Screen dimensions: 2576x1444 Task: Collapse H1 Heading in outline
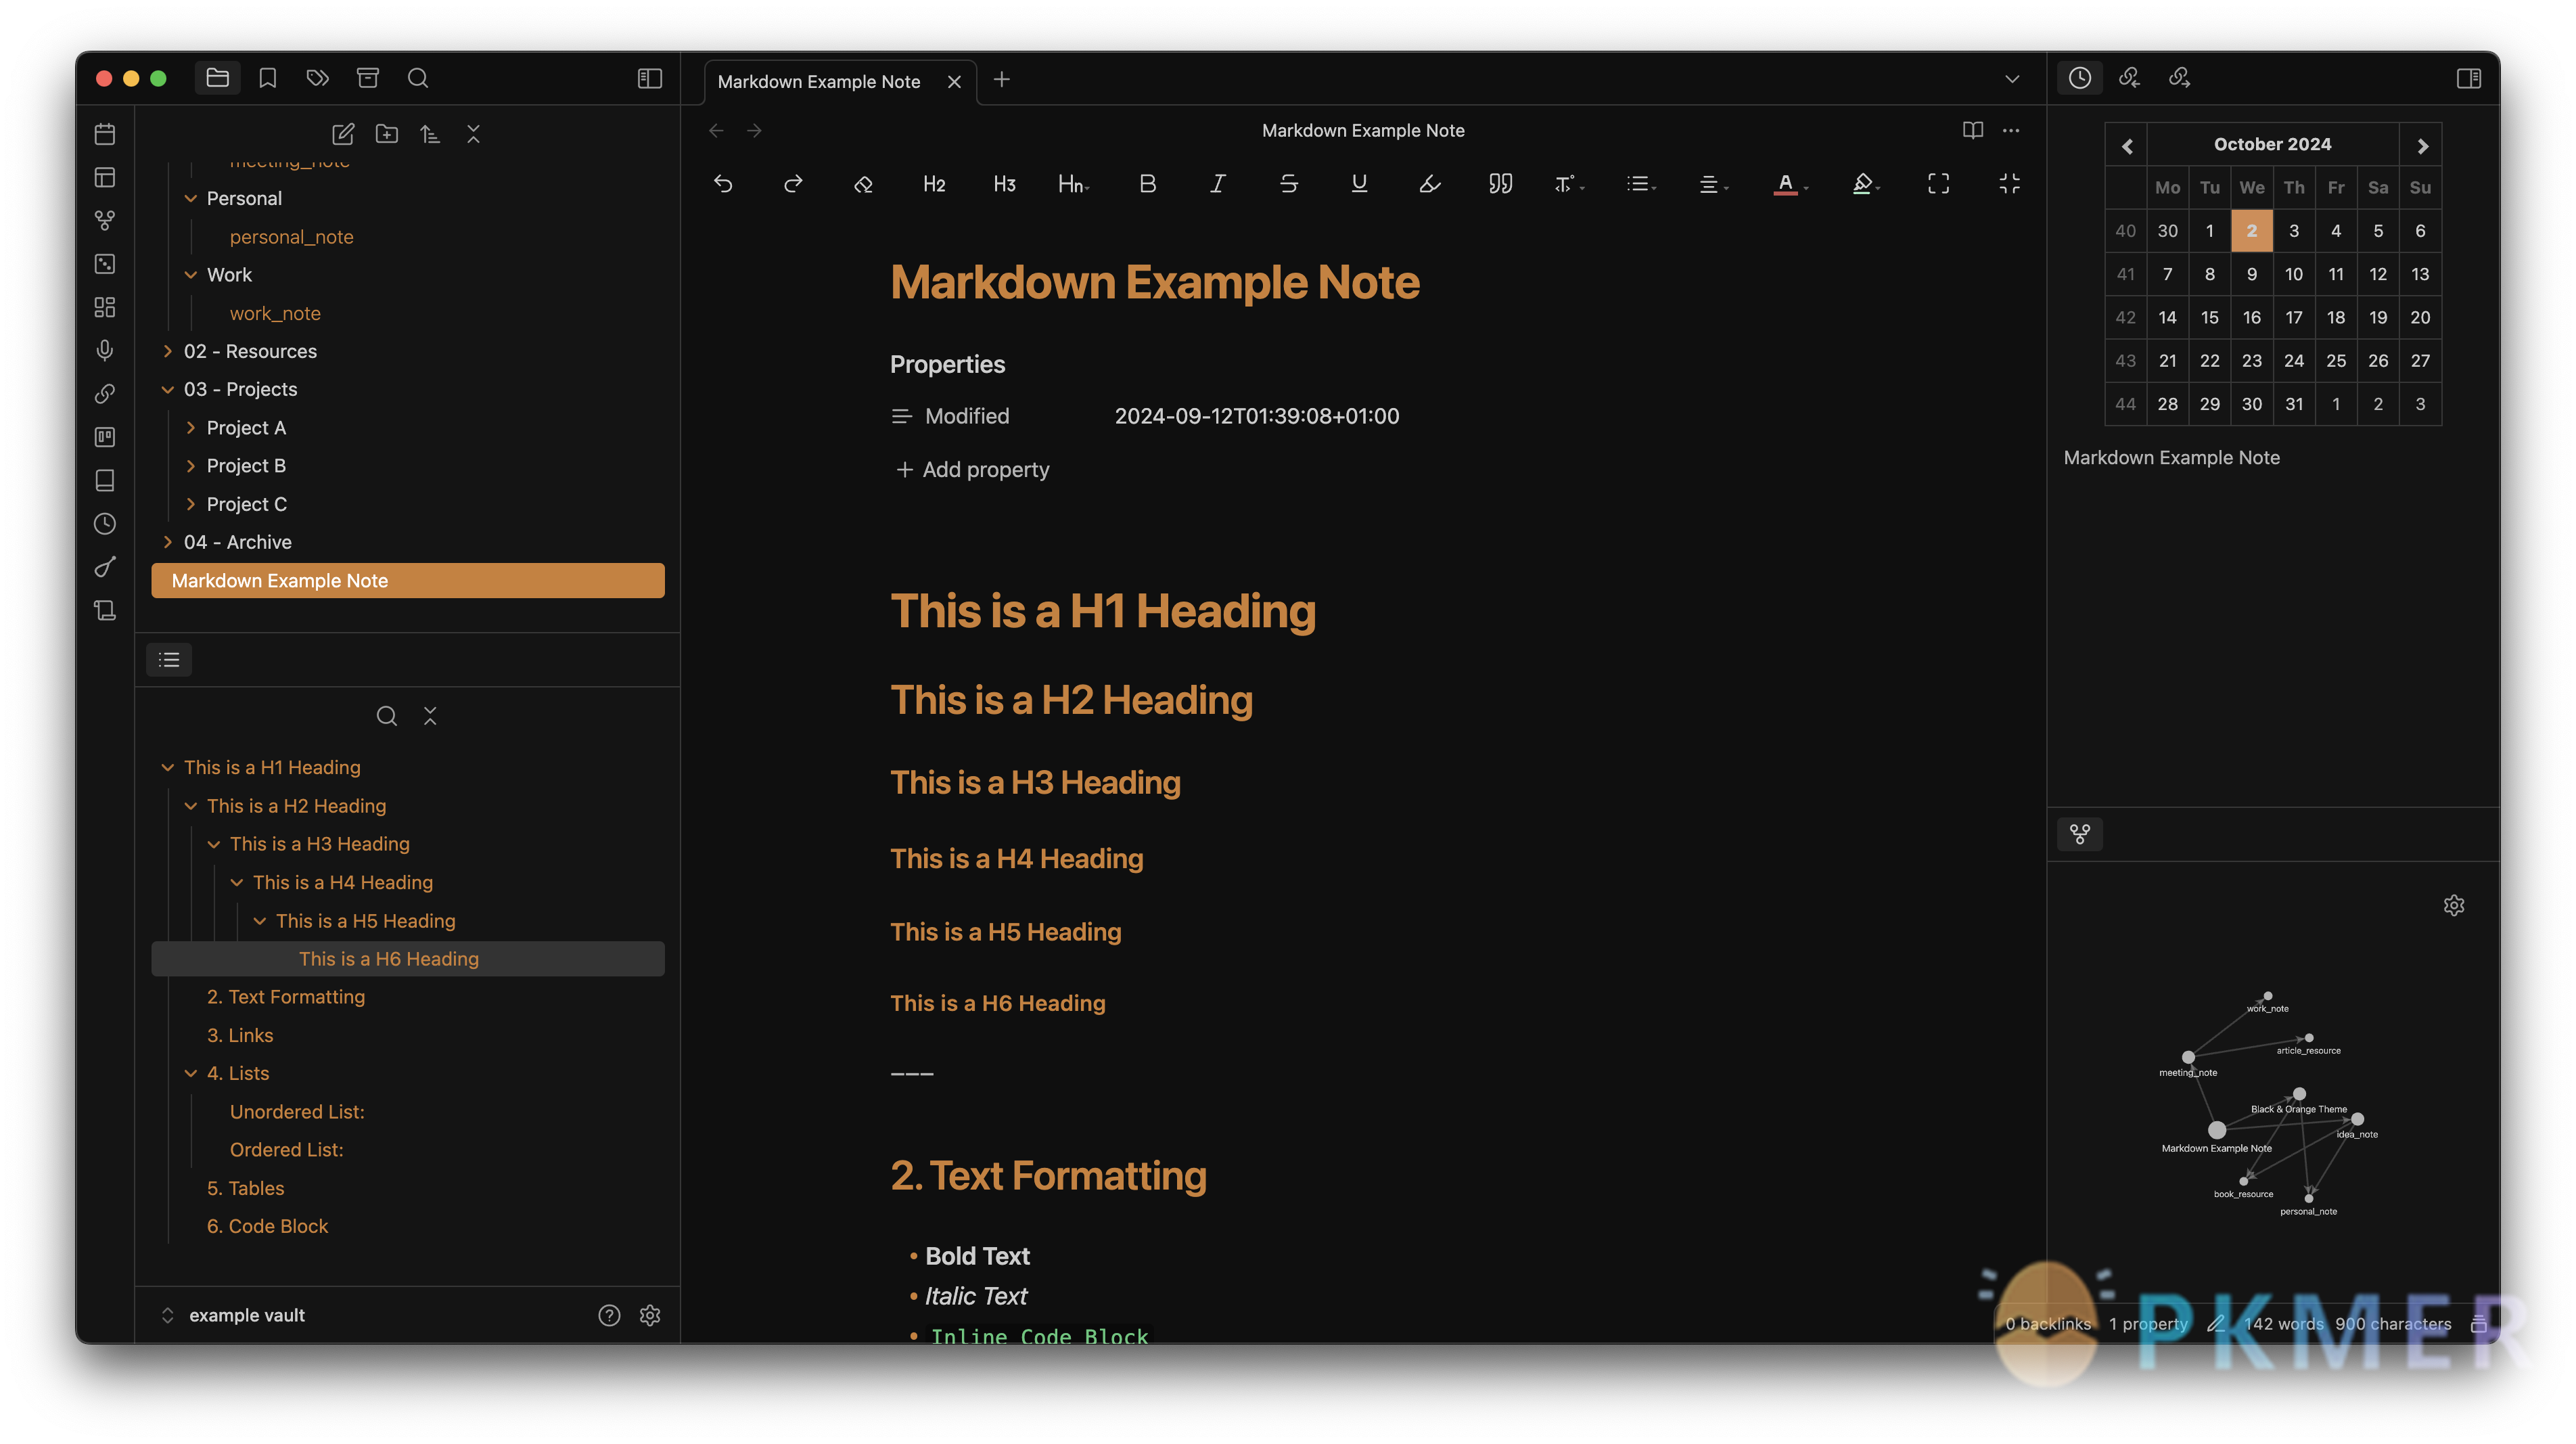pos(167,767)
